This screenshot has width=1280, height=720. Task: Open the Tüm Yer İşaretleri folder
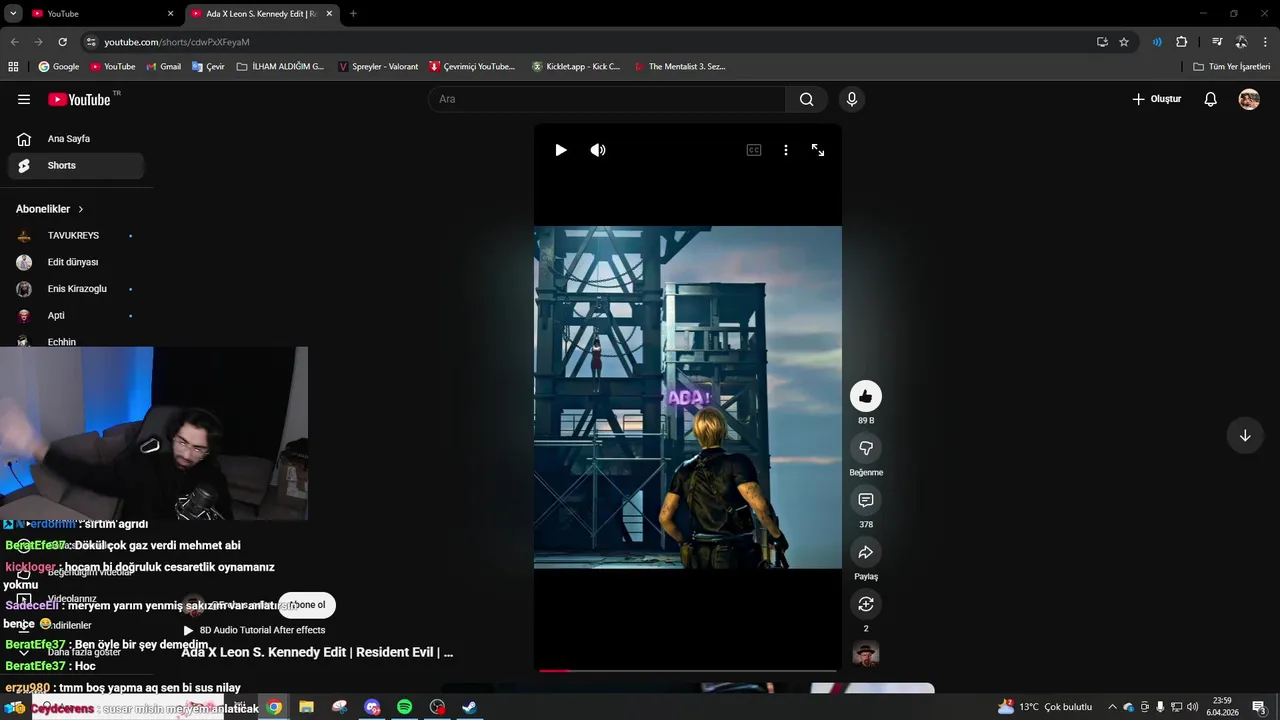[1231, 67]
